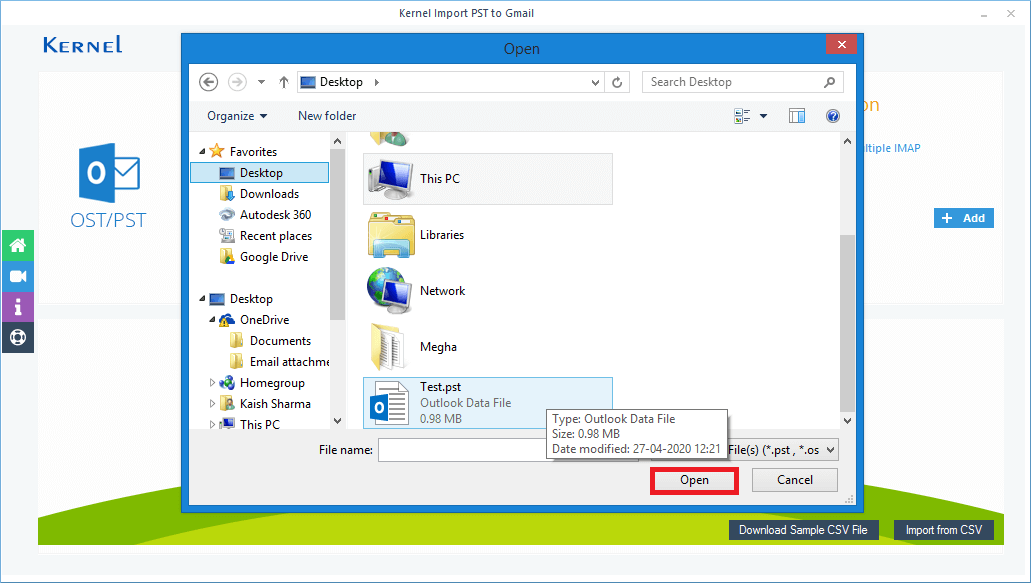
Task: Open the video camera icon in Kernel sidebar
Action: tap(18, 276)
